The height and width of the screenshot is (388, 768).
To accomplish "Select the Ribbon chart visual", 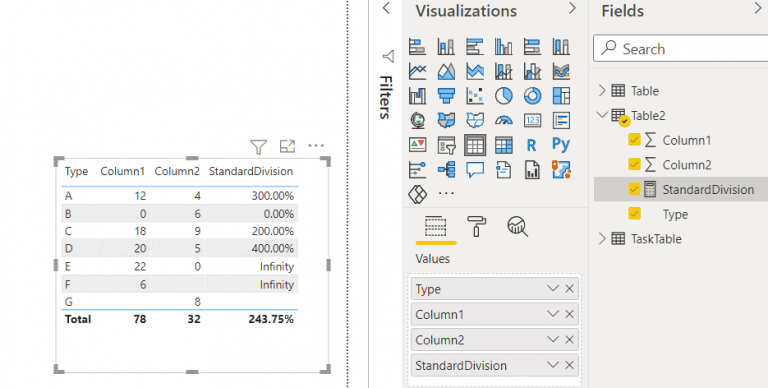I will pyautogui.click(x=561, y=72).
